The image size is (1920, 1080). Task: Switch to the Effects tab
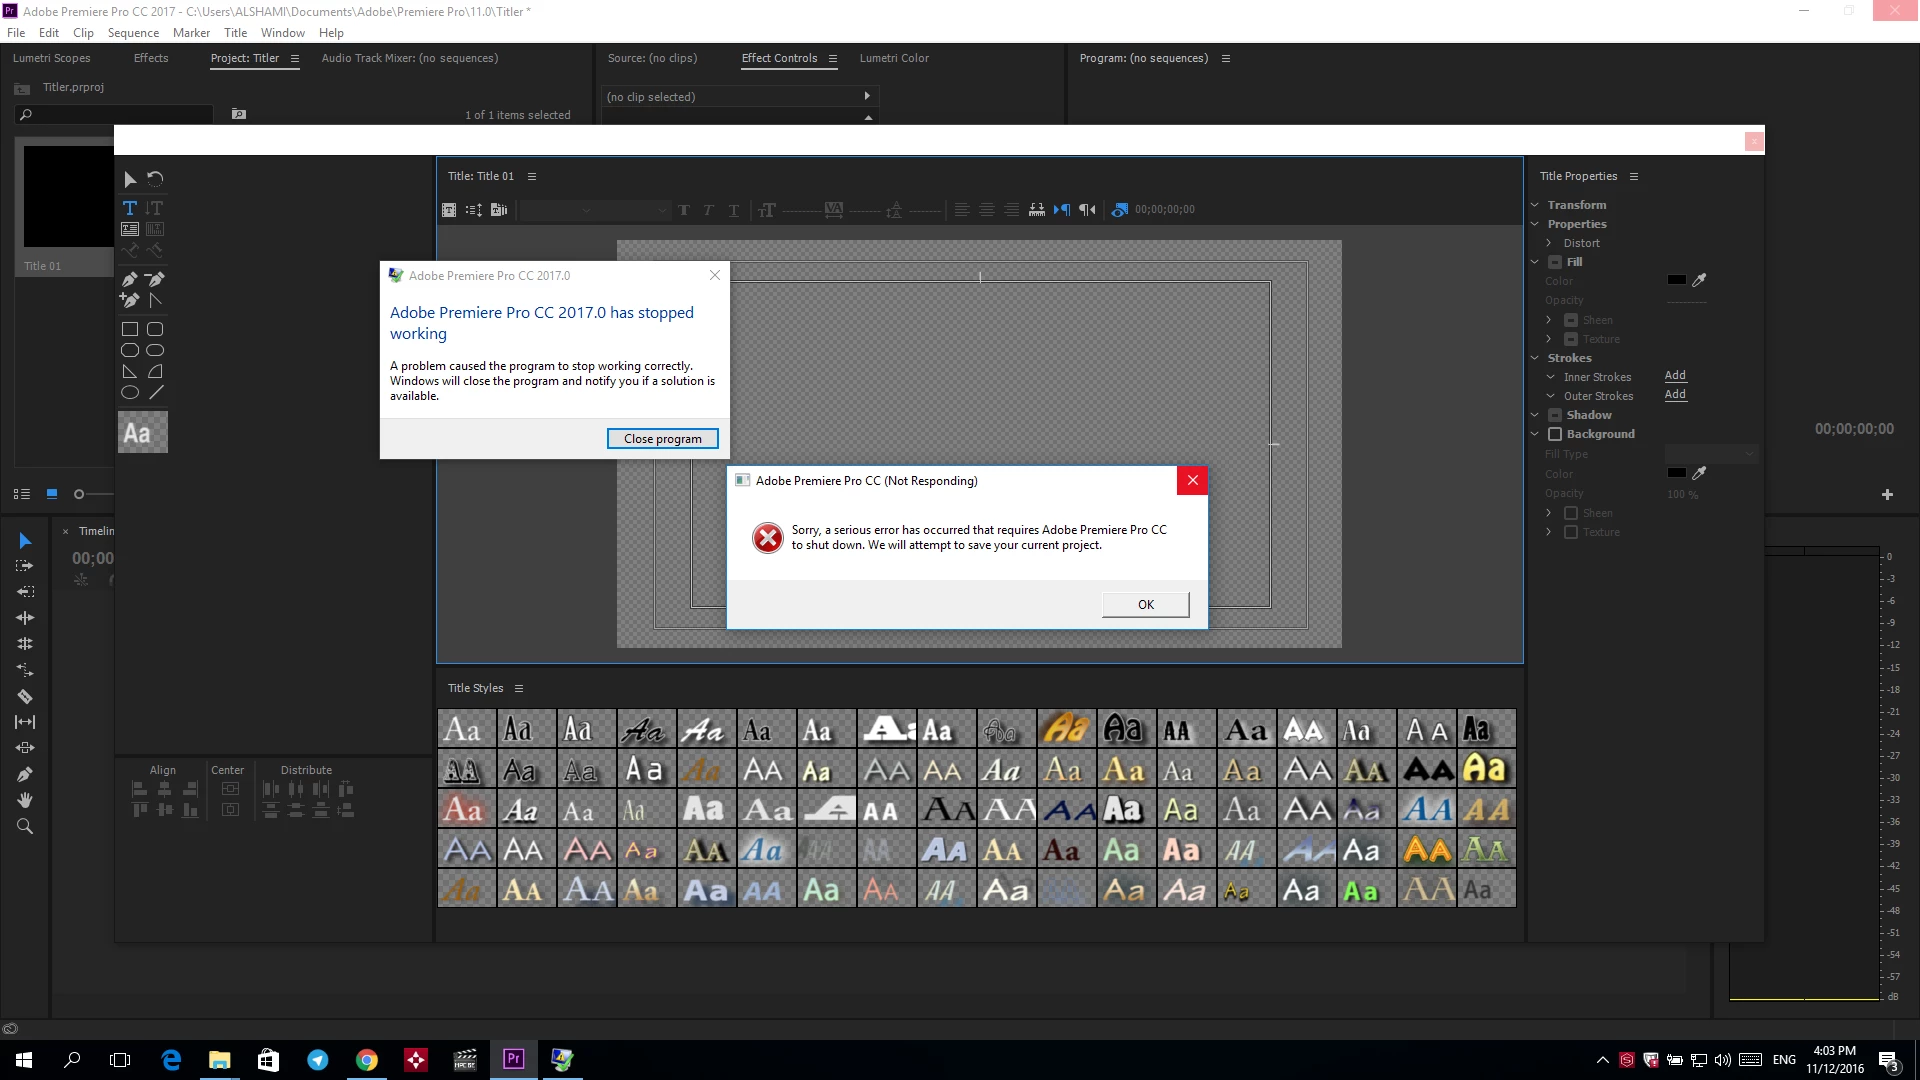[151, 58]
